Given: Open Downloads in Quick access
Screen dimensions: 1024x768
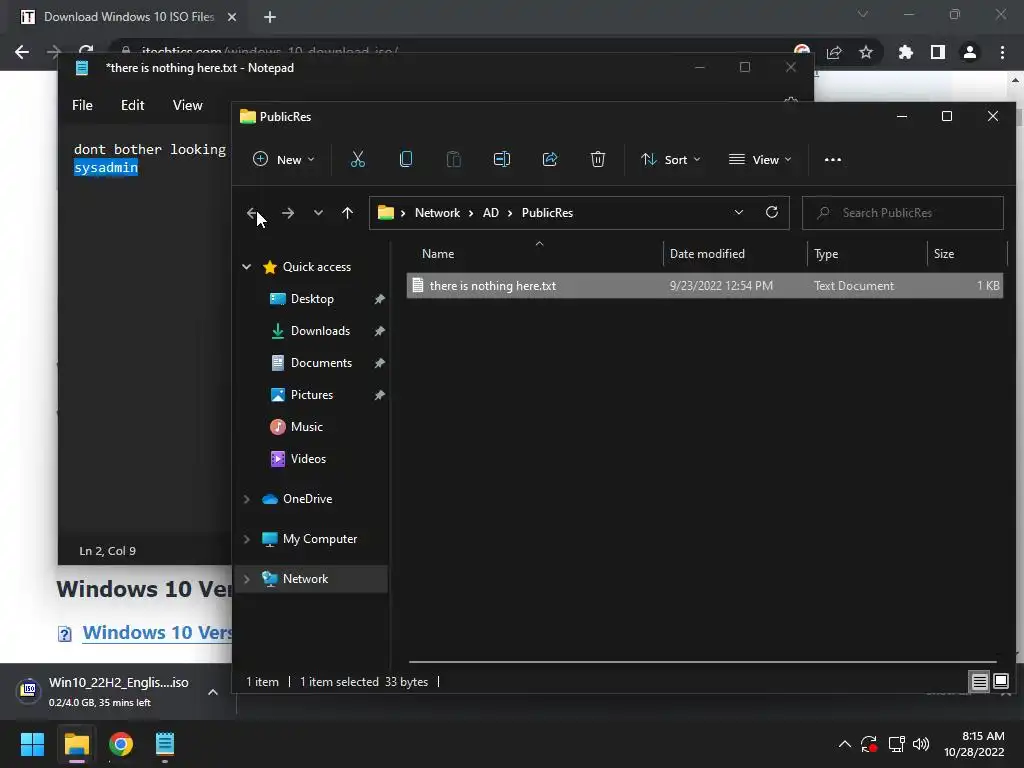Looking at the screenshot, I should click(x=320, y=331).
